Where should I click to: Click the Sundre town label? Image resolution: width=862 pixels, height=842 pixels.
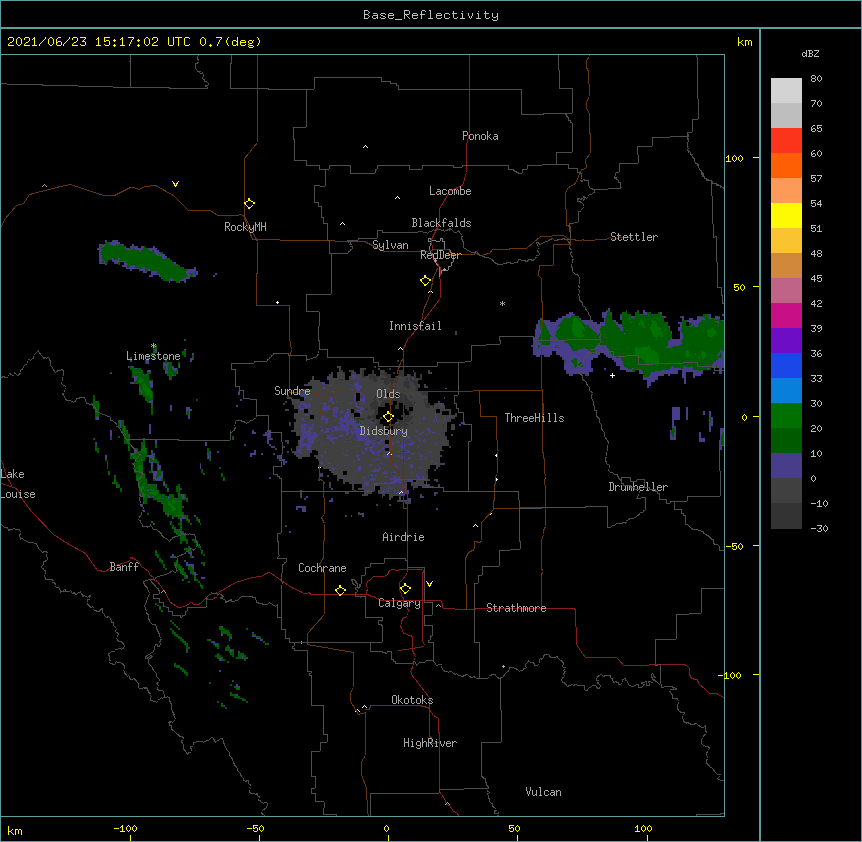pos(292,391)
